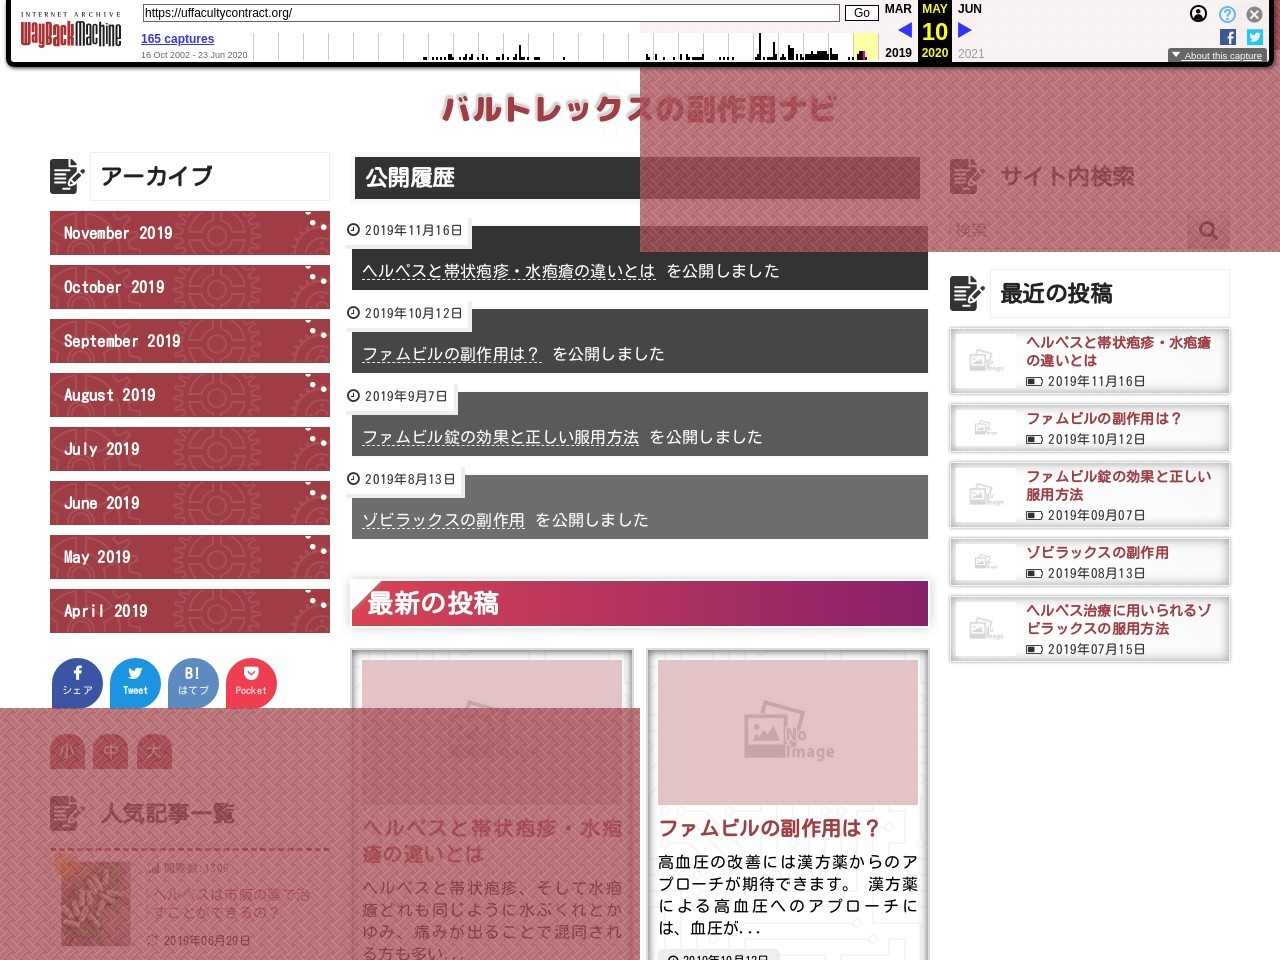Viewport: 1280px width, 960px height.
Task: Click the Twitter Tweet circle icon
Action: point(135,682)
